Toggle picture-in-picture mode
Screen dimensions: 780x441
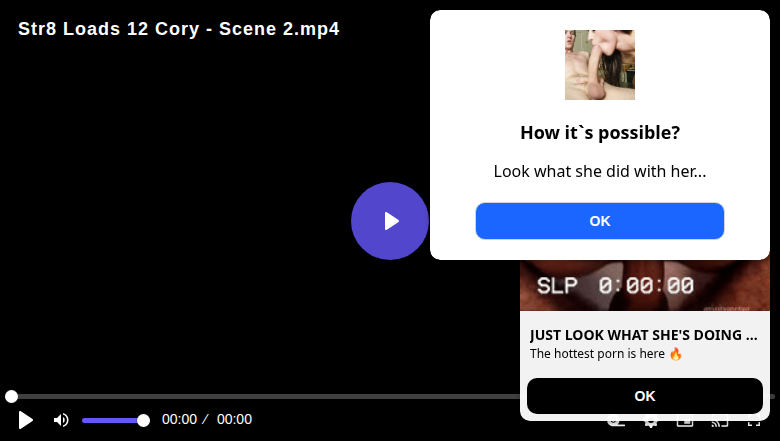point(685,424)
